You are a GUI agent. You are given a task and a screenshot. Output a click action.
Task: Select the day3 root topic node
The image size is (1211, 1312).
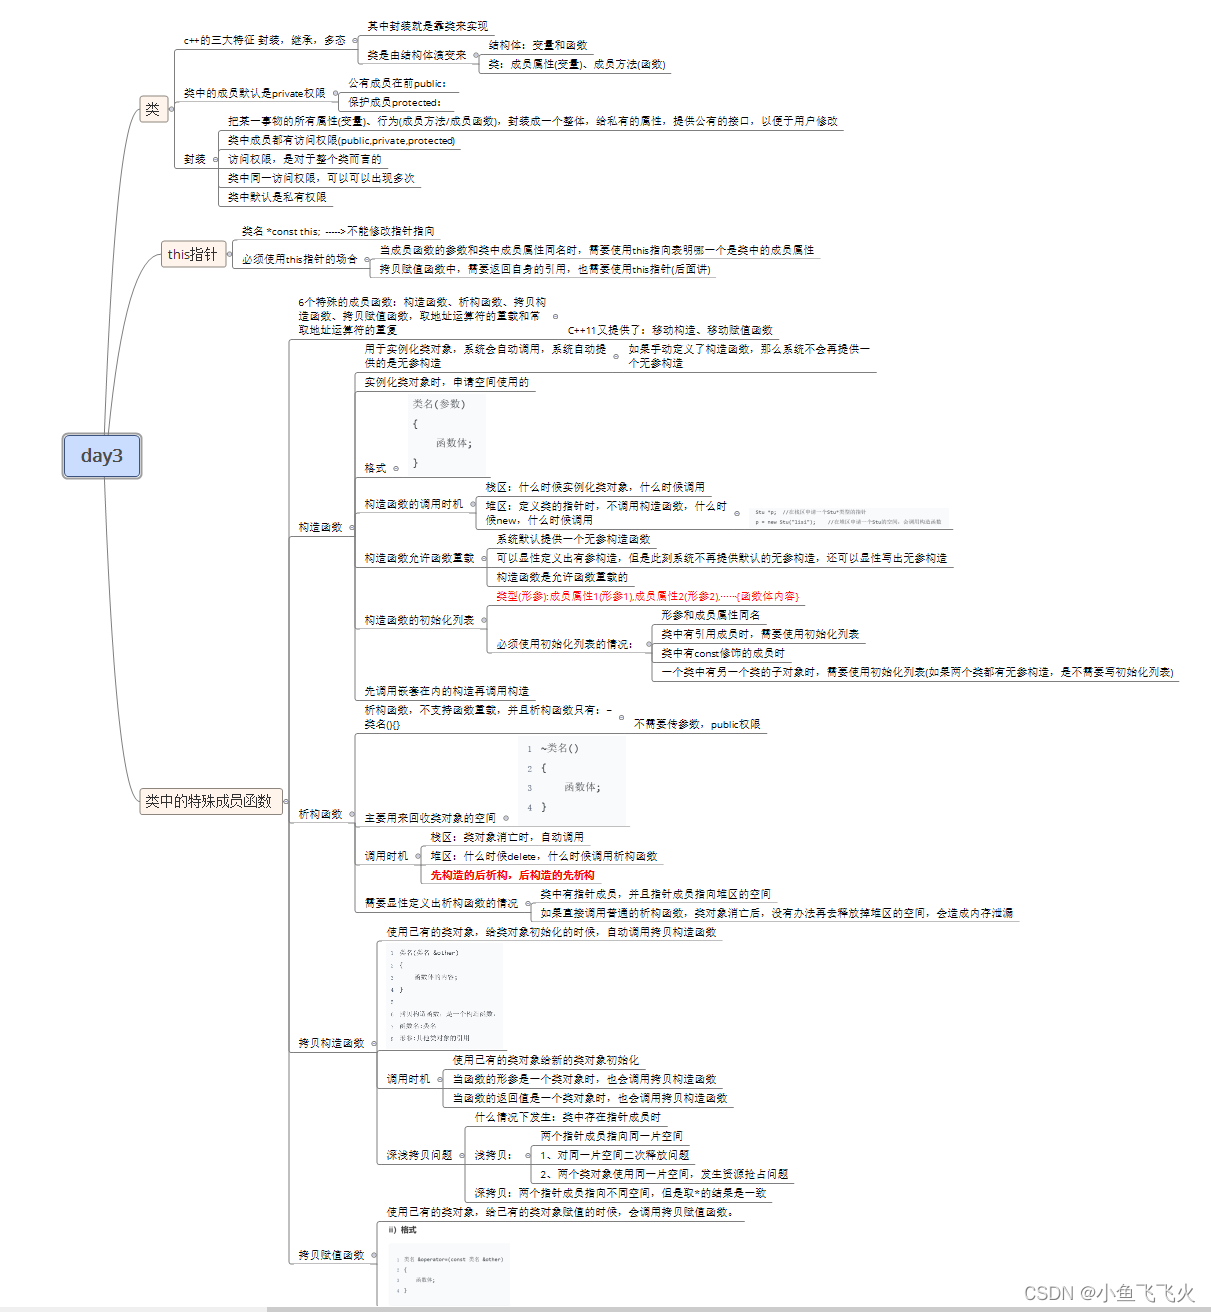101,457
